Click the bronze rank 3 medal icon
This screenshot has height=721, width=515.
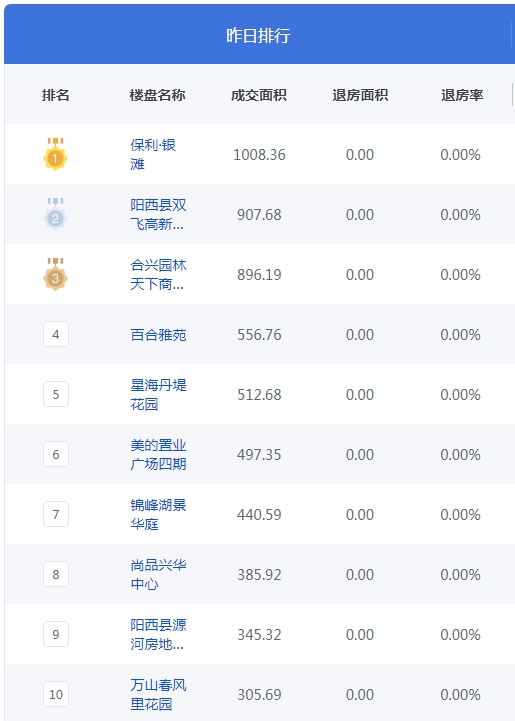pos(55,274)
